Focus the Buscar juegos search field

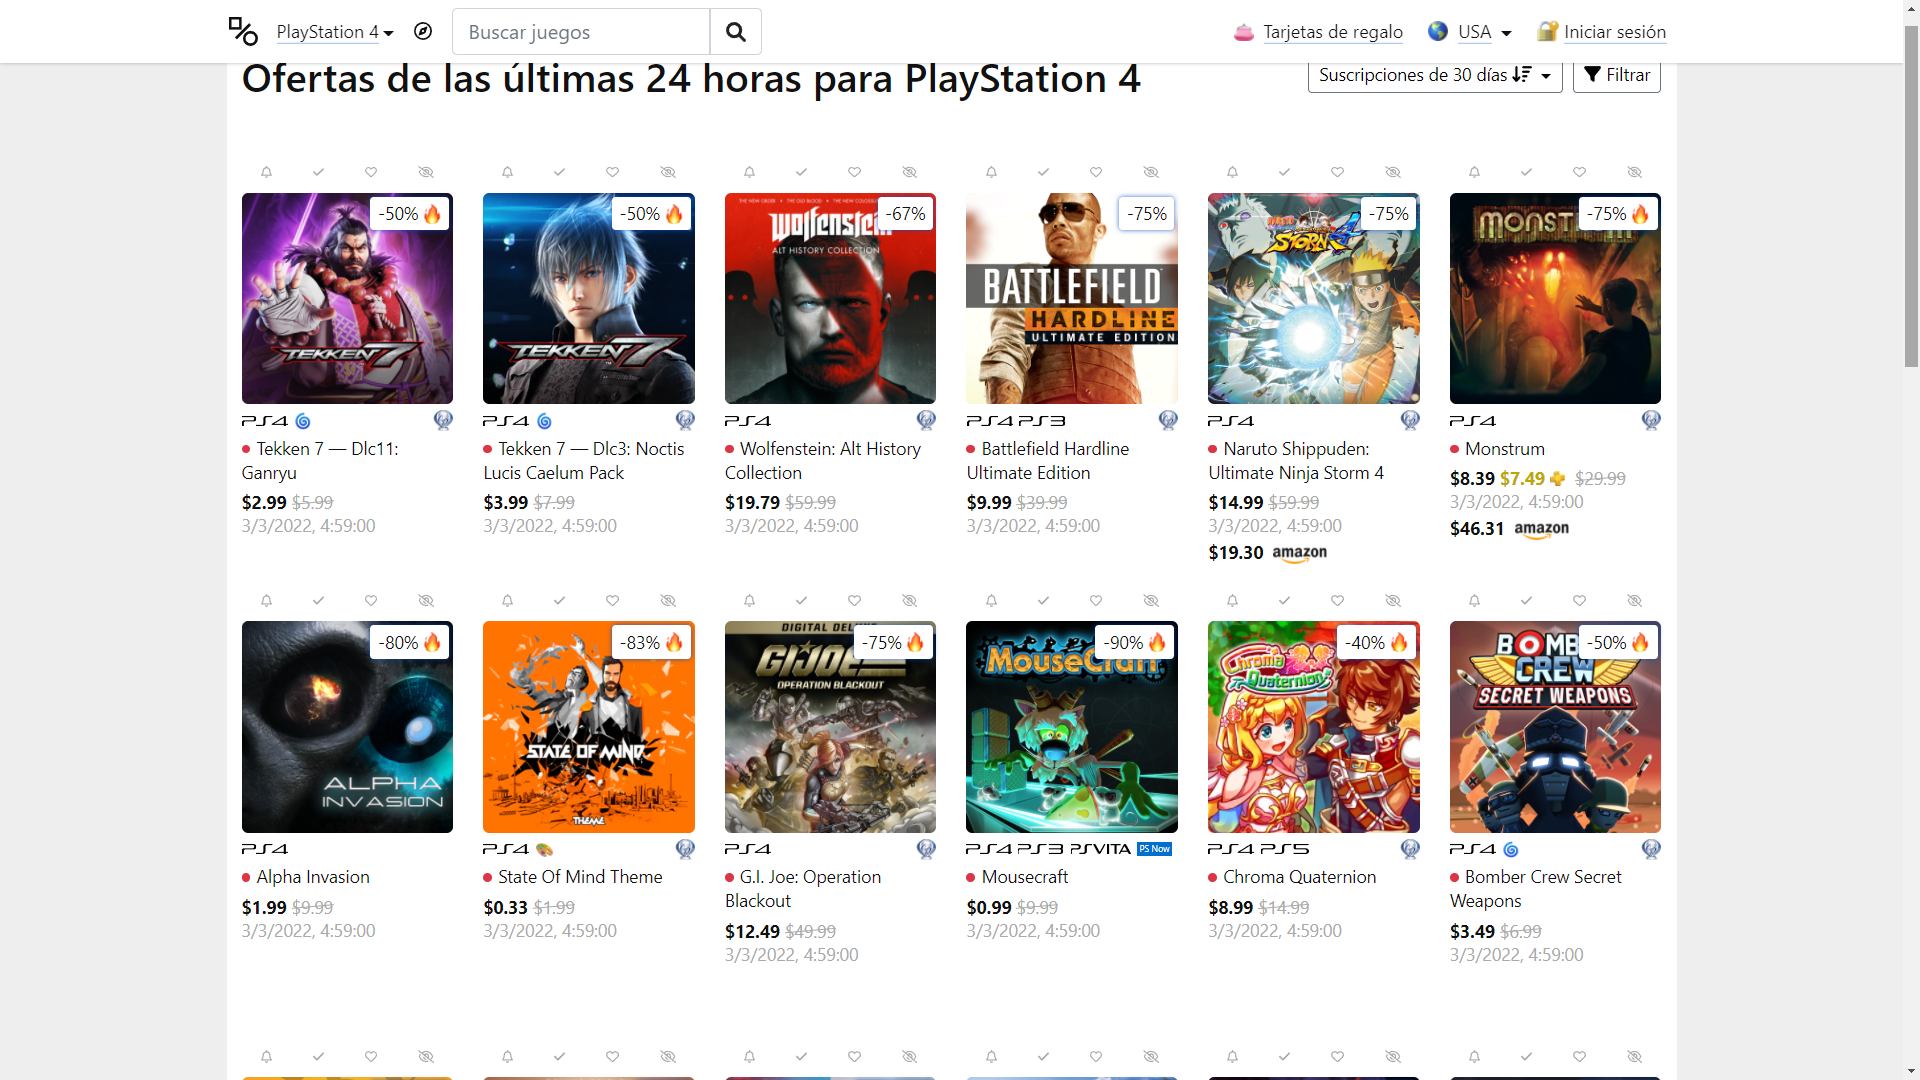point(581,32)
